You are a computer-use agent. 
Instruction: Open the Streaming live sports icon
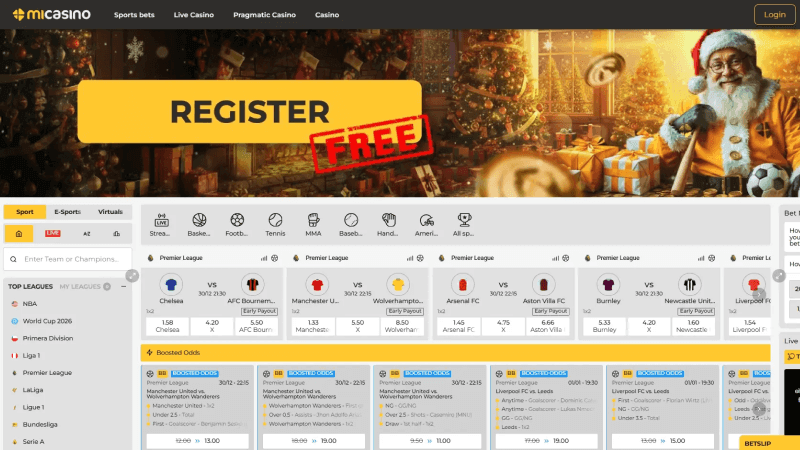tap(161, 224)
